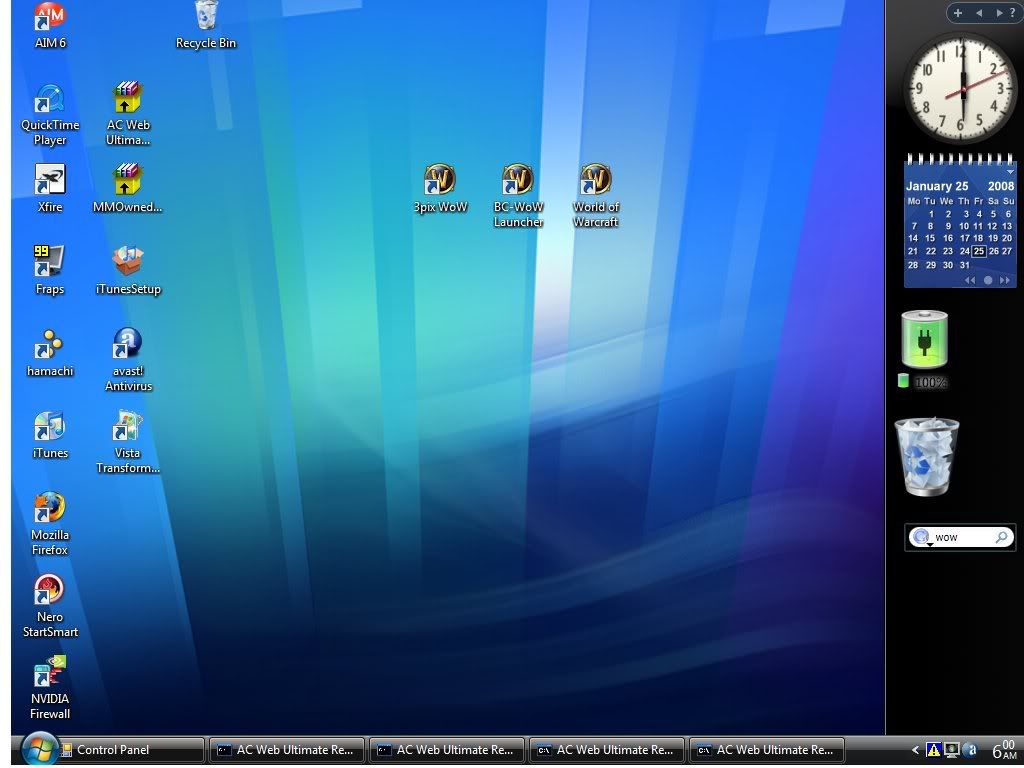
Task: Go to next sidebar gadget page
Action: click(x=998, y=13)
